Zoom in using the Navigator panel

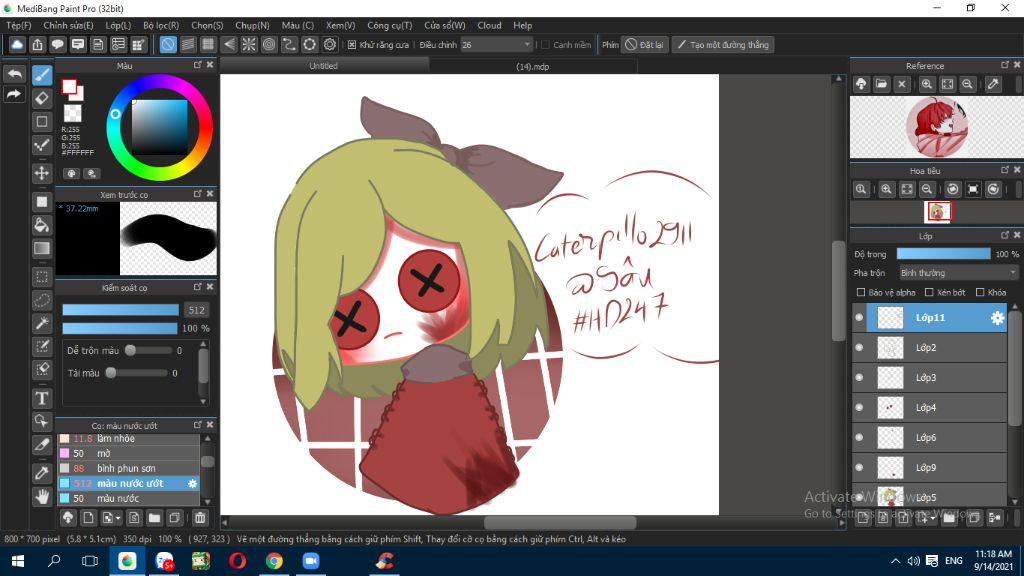point(886,189)
